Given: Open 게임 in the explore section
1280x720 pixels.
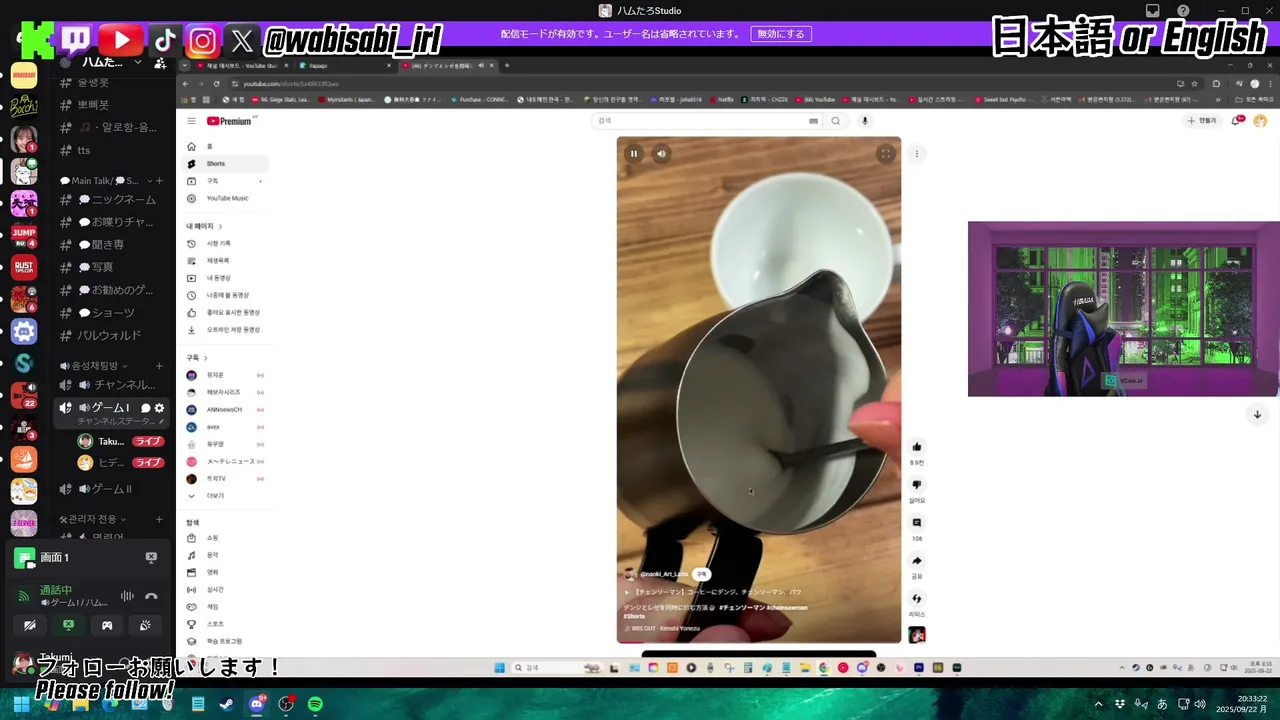Looking at the screenshot, I should tap(227, 607).
